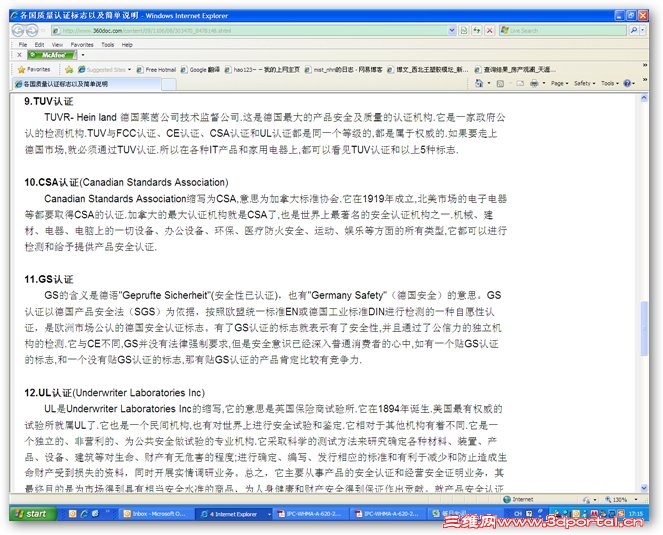Open Internet Explorer quick launch icon
663x535 pixels.
[84, 513]
